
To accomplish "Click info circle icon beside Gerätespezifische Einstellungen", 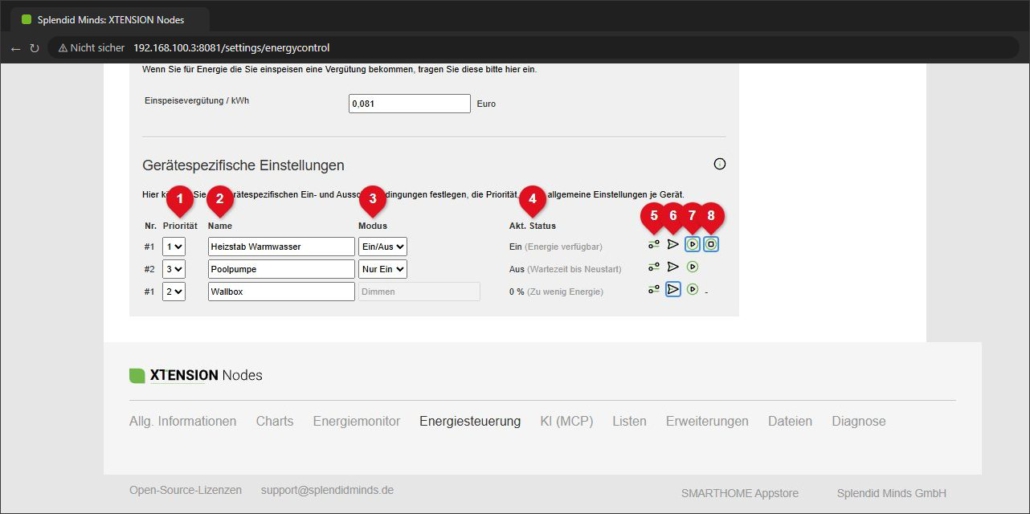I will click(x=719, y=164).
